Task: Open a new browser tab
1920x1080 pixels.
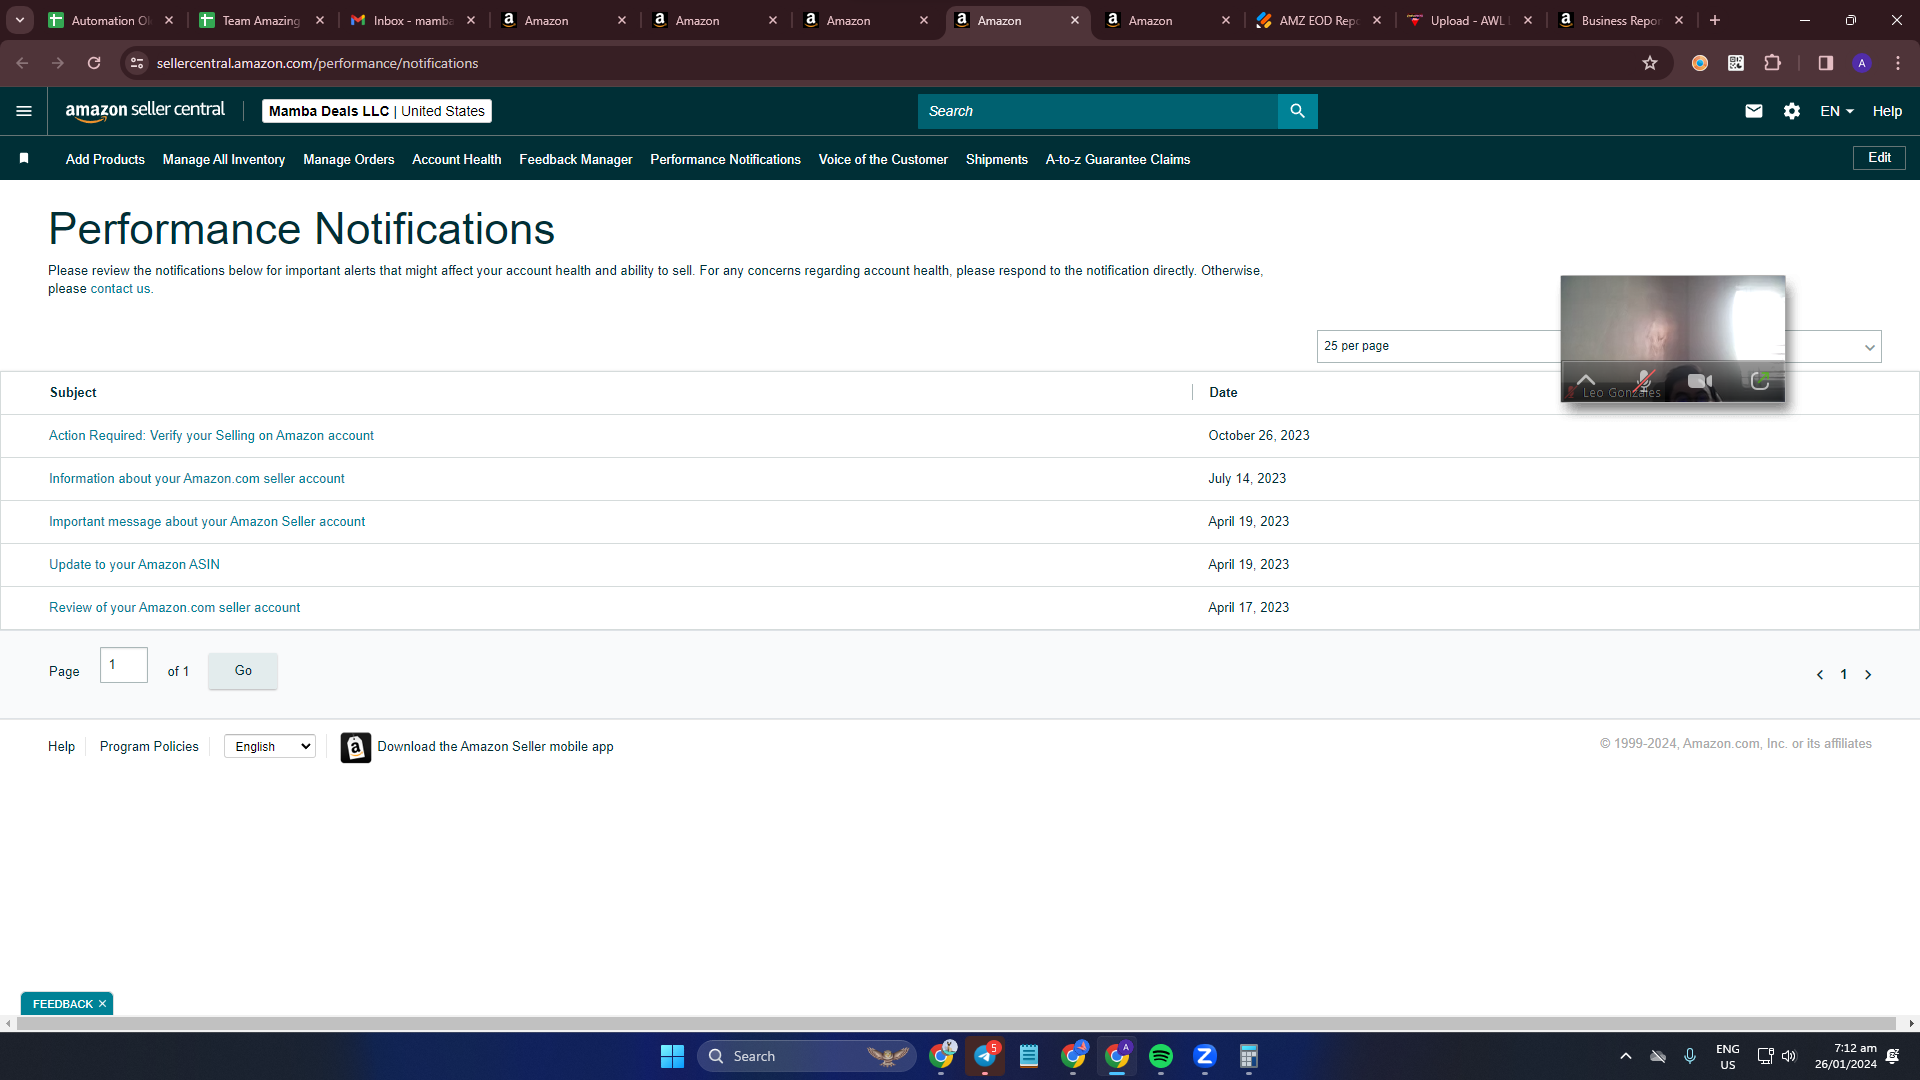Action: [x=1715, y=20]
